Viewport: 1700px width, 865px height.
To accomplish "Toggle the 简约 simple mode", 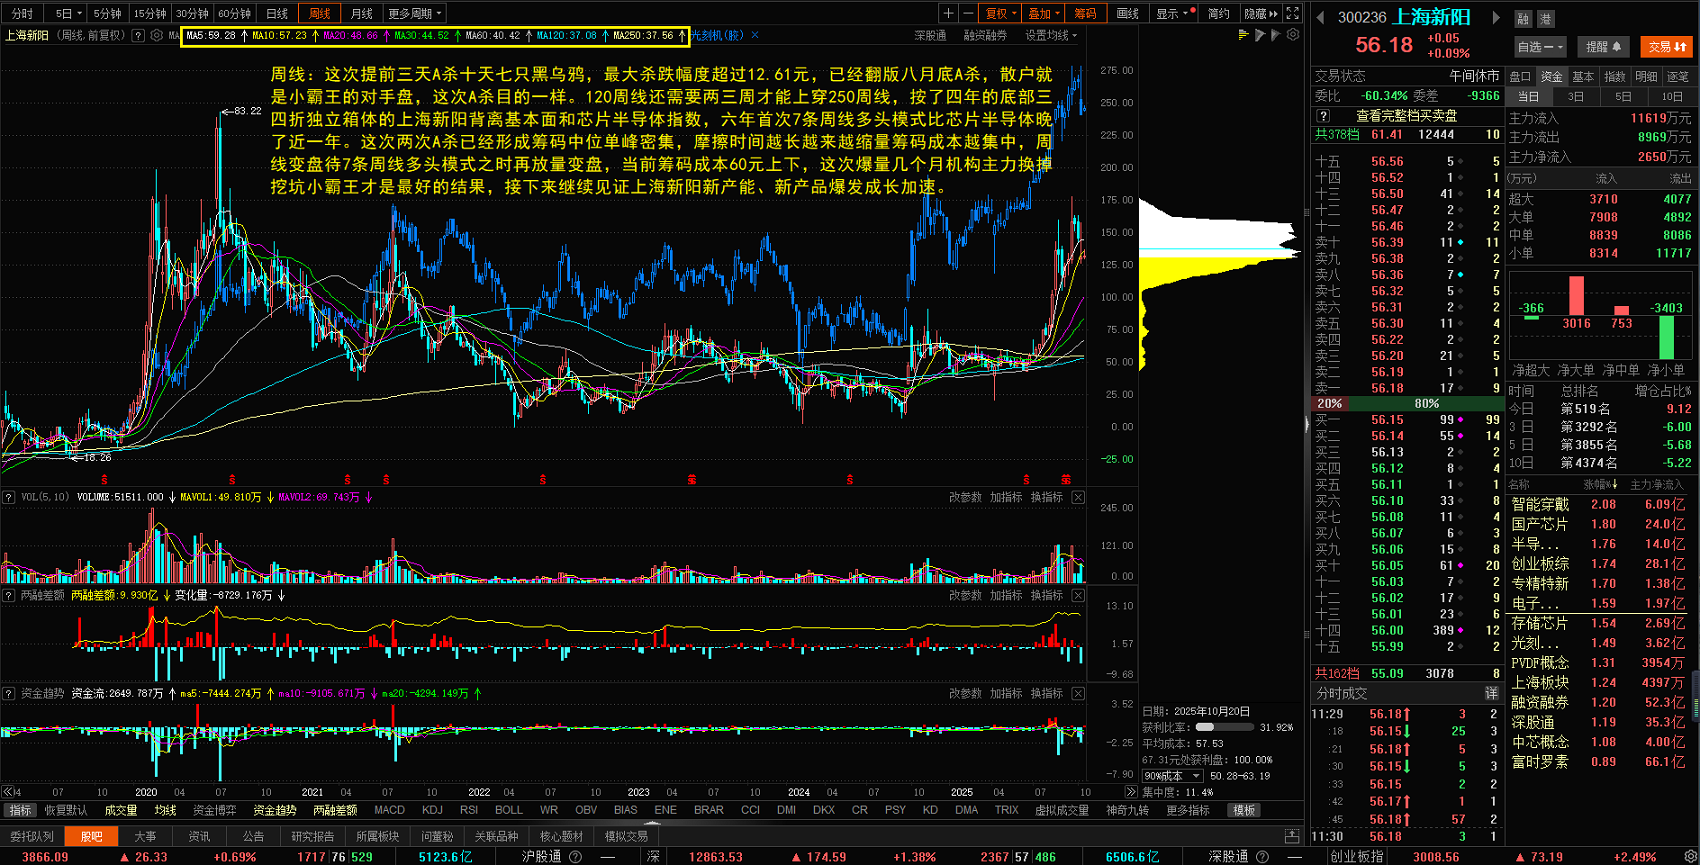I will point(1219,13).
